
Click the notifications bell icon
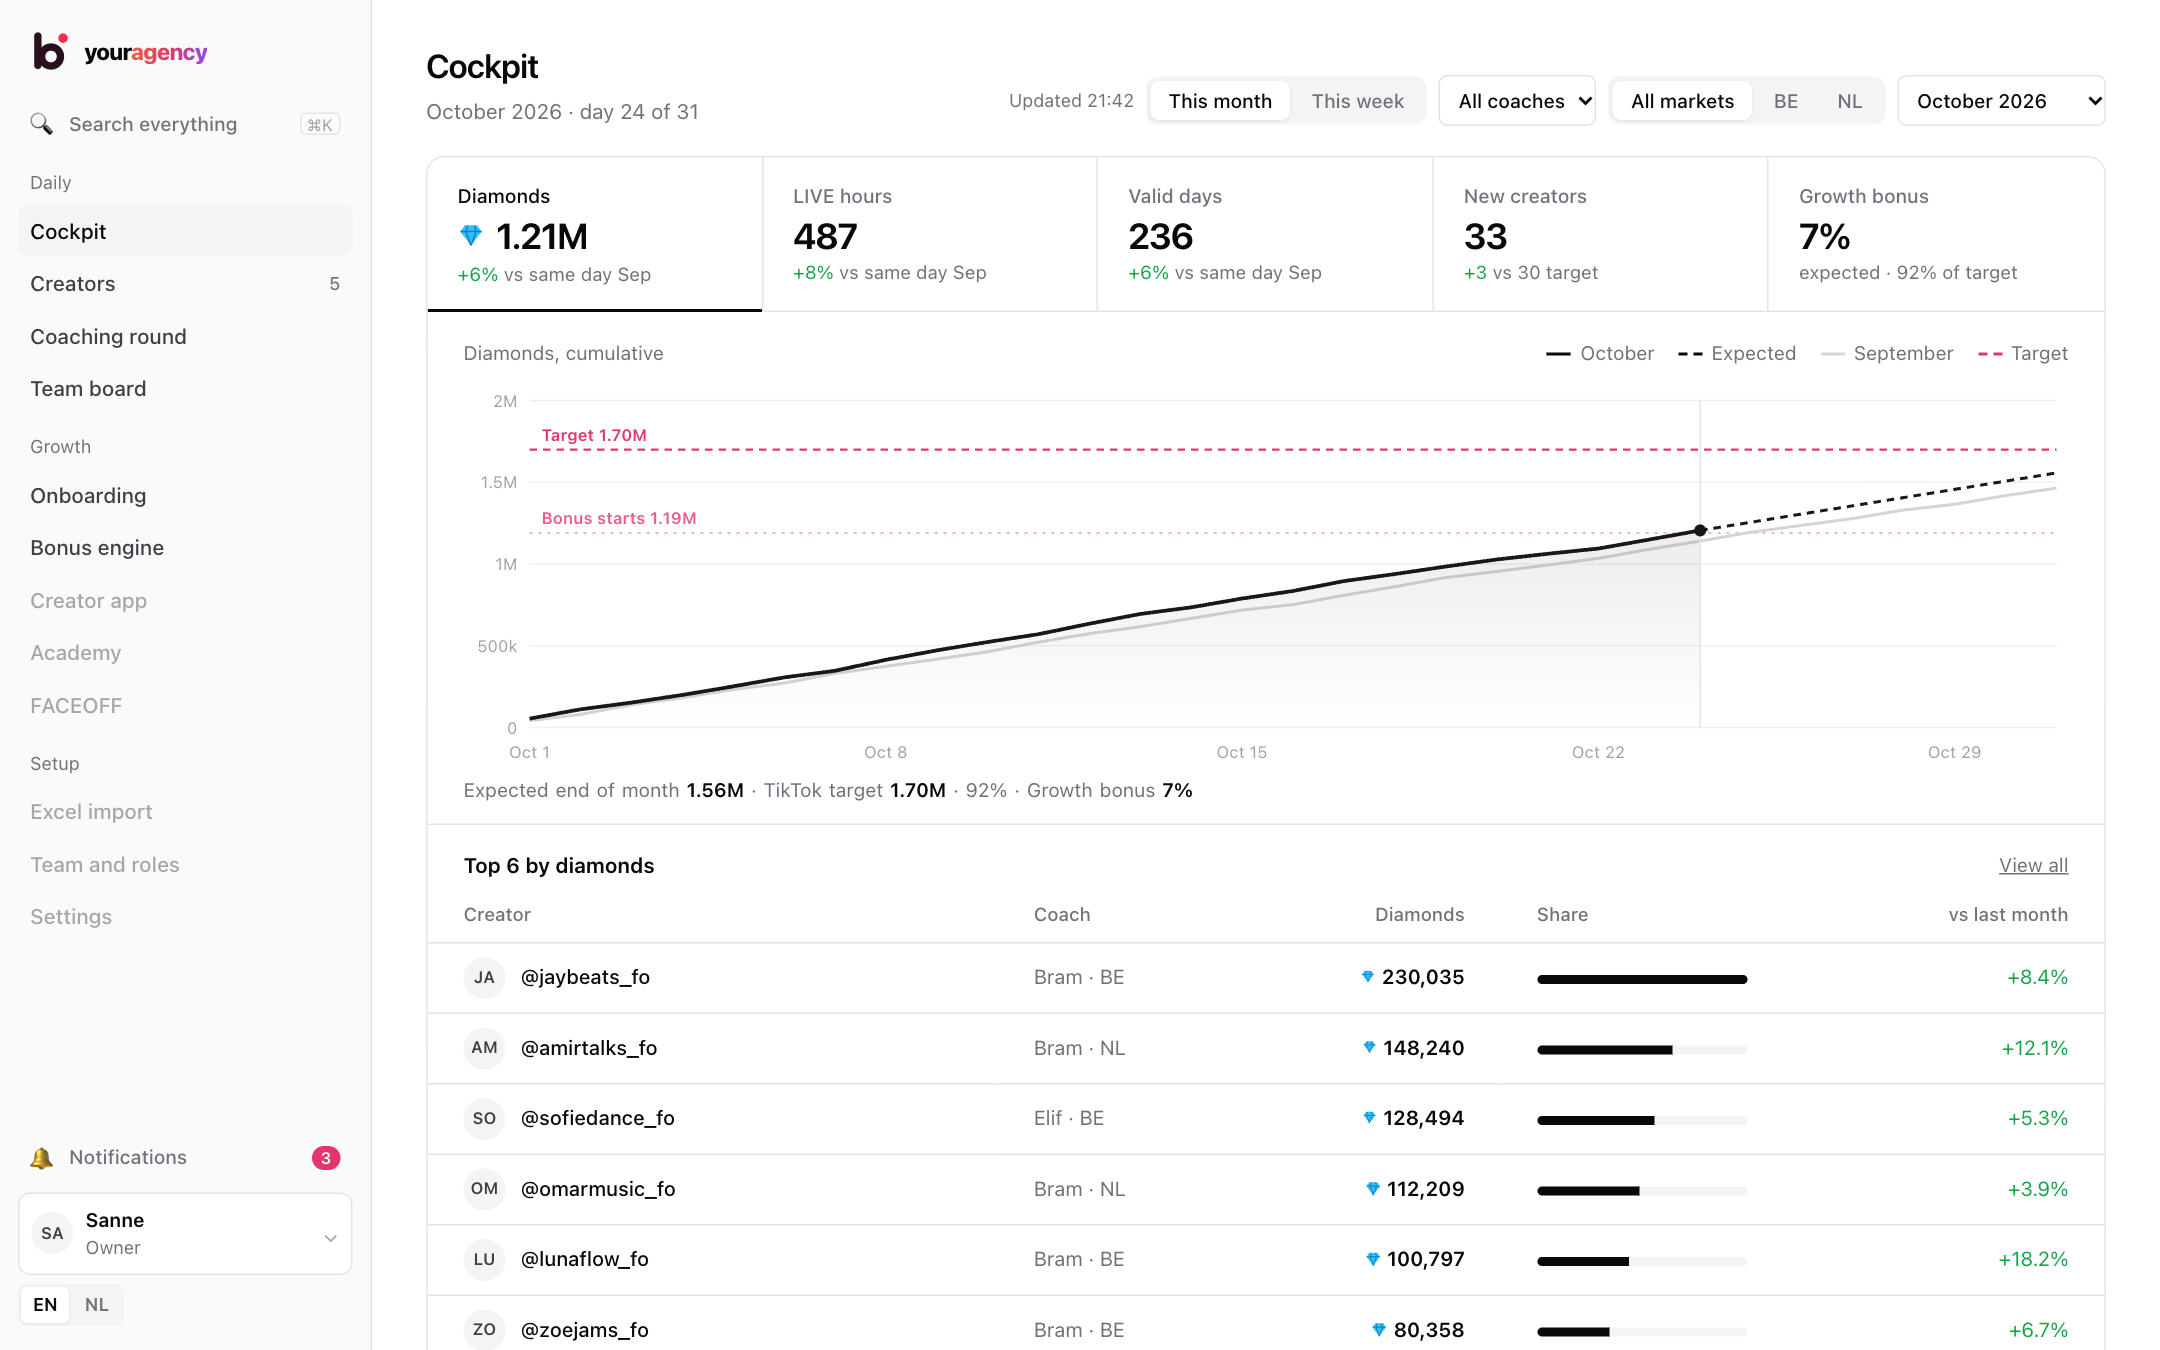41,1158
